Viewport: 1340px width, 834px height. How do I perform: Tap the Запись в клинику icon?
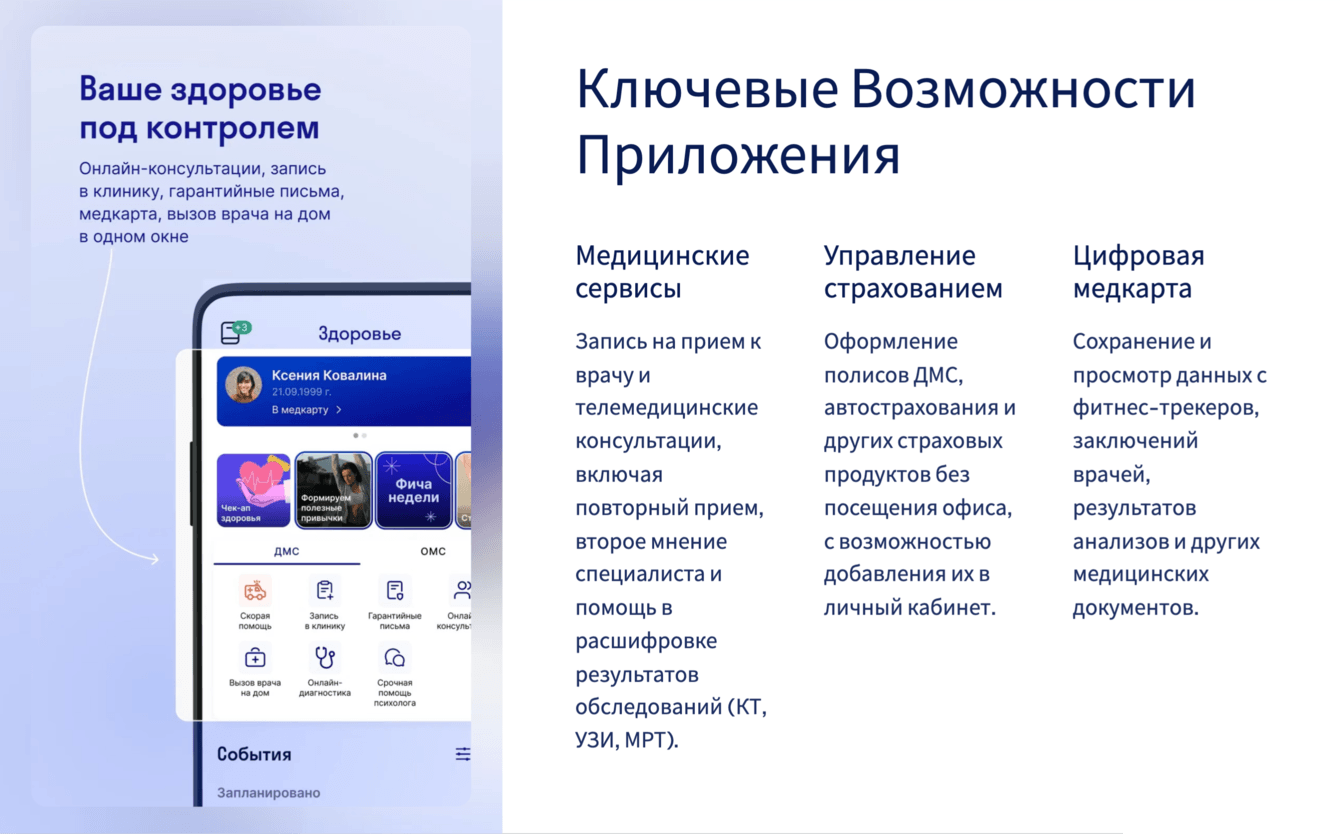click(x=325, y=590)
